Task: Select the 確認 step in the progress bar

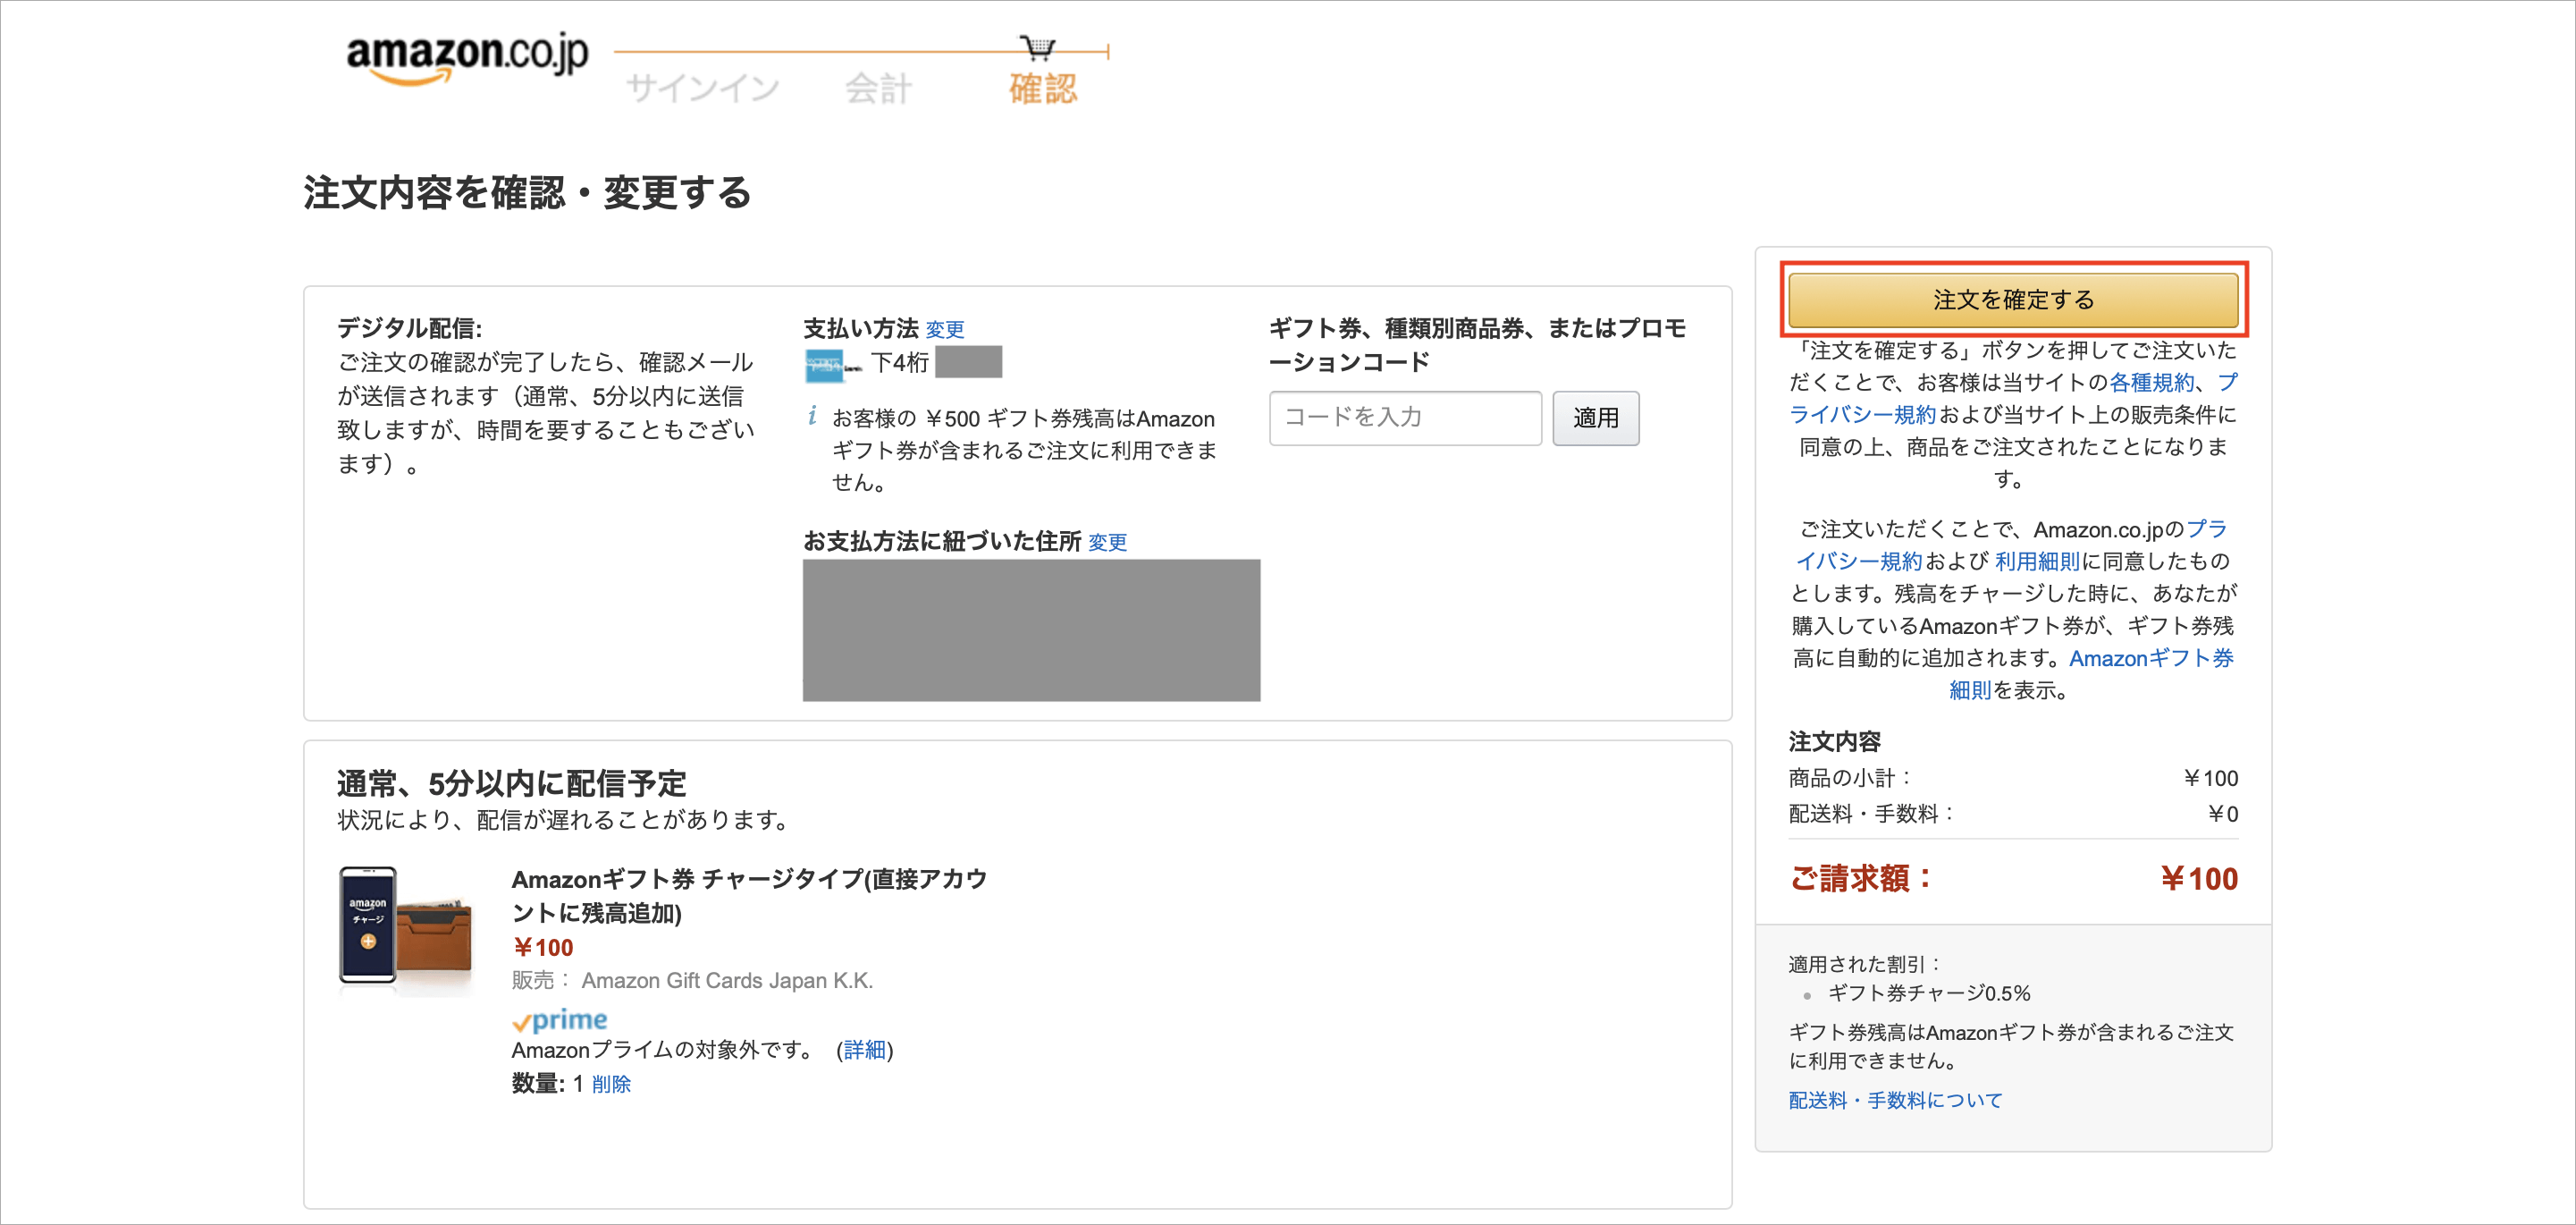Action: pyautogui.click(x=1042, y=89)
